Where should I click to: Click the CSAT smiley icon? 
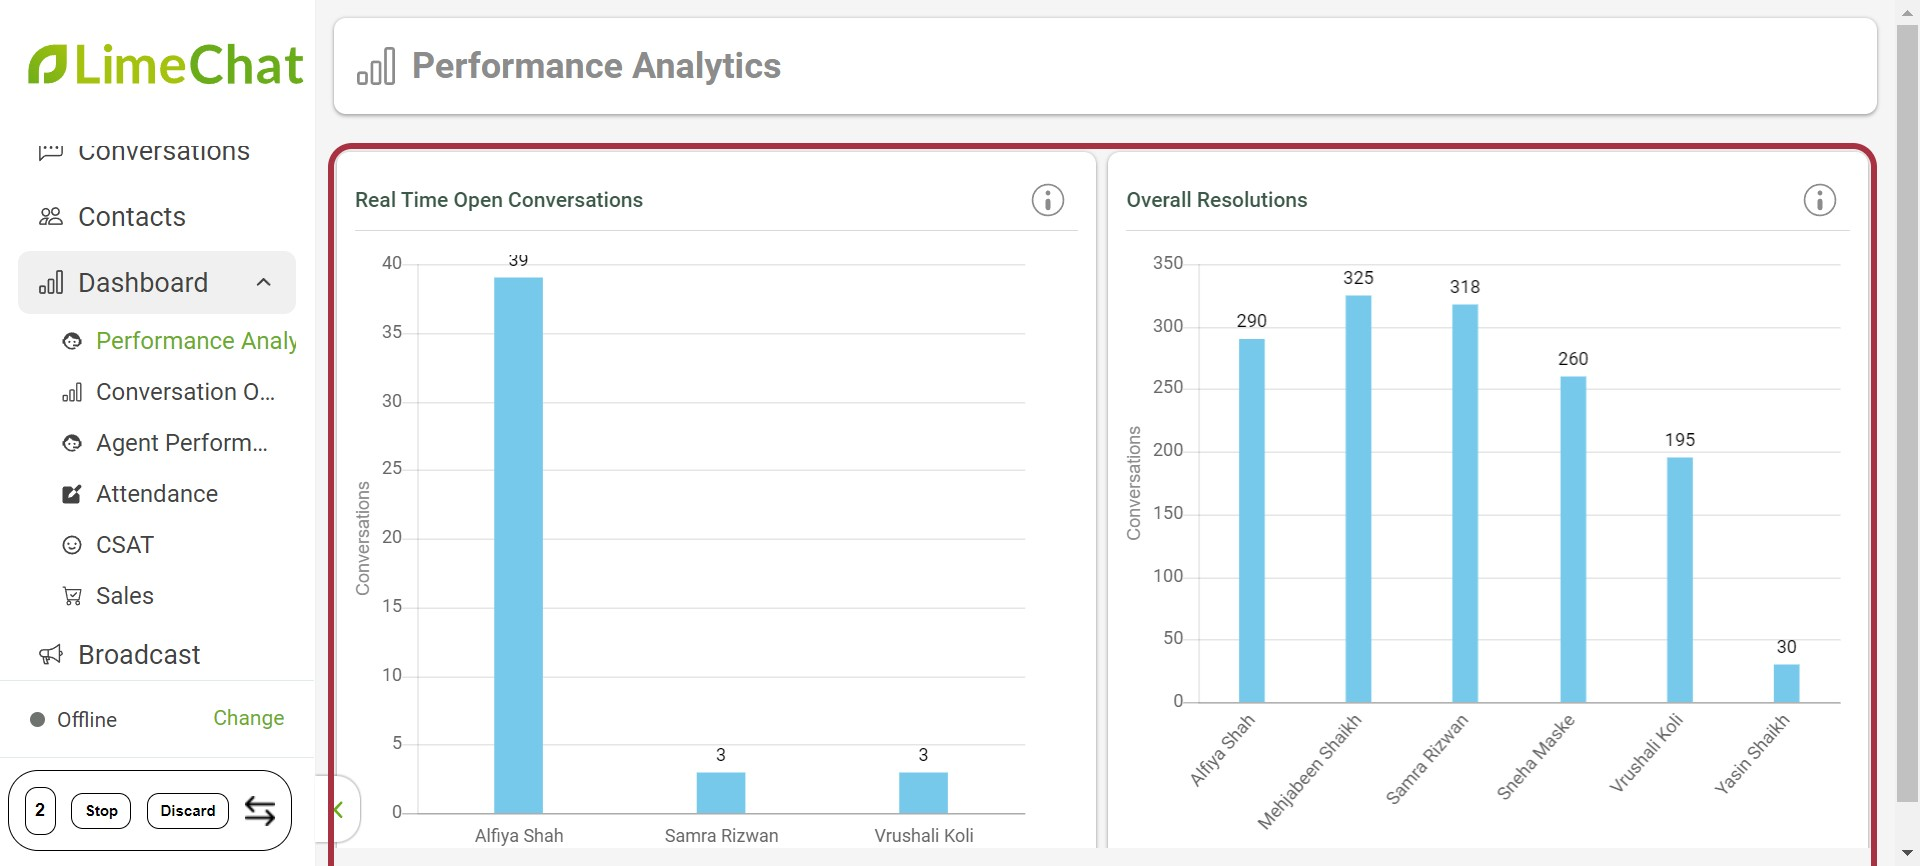[x=72, y=545]
